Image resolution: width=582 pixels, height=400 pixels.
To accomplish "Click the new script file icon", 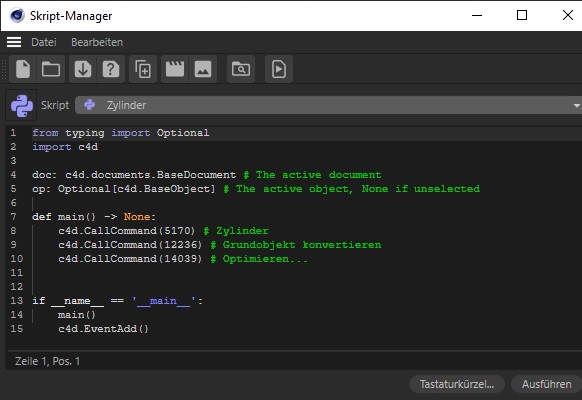I will click(x=23, y=69).
